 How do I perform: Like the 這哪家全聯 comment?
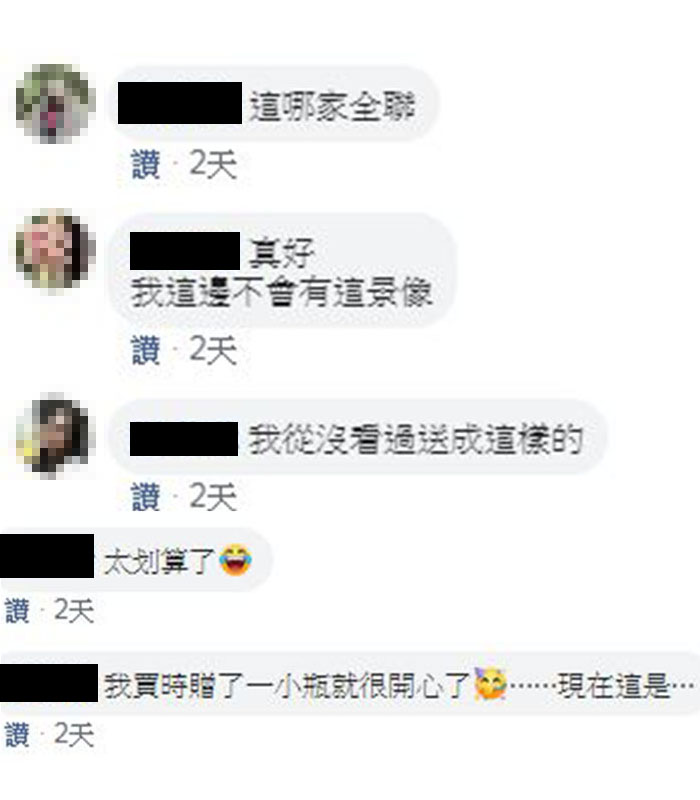(146, 164)
